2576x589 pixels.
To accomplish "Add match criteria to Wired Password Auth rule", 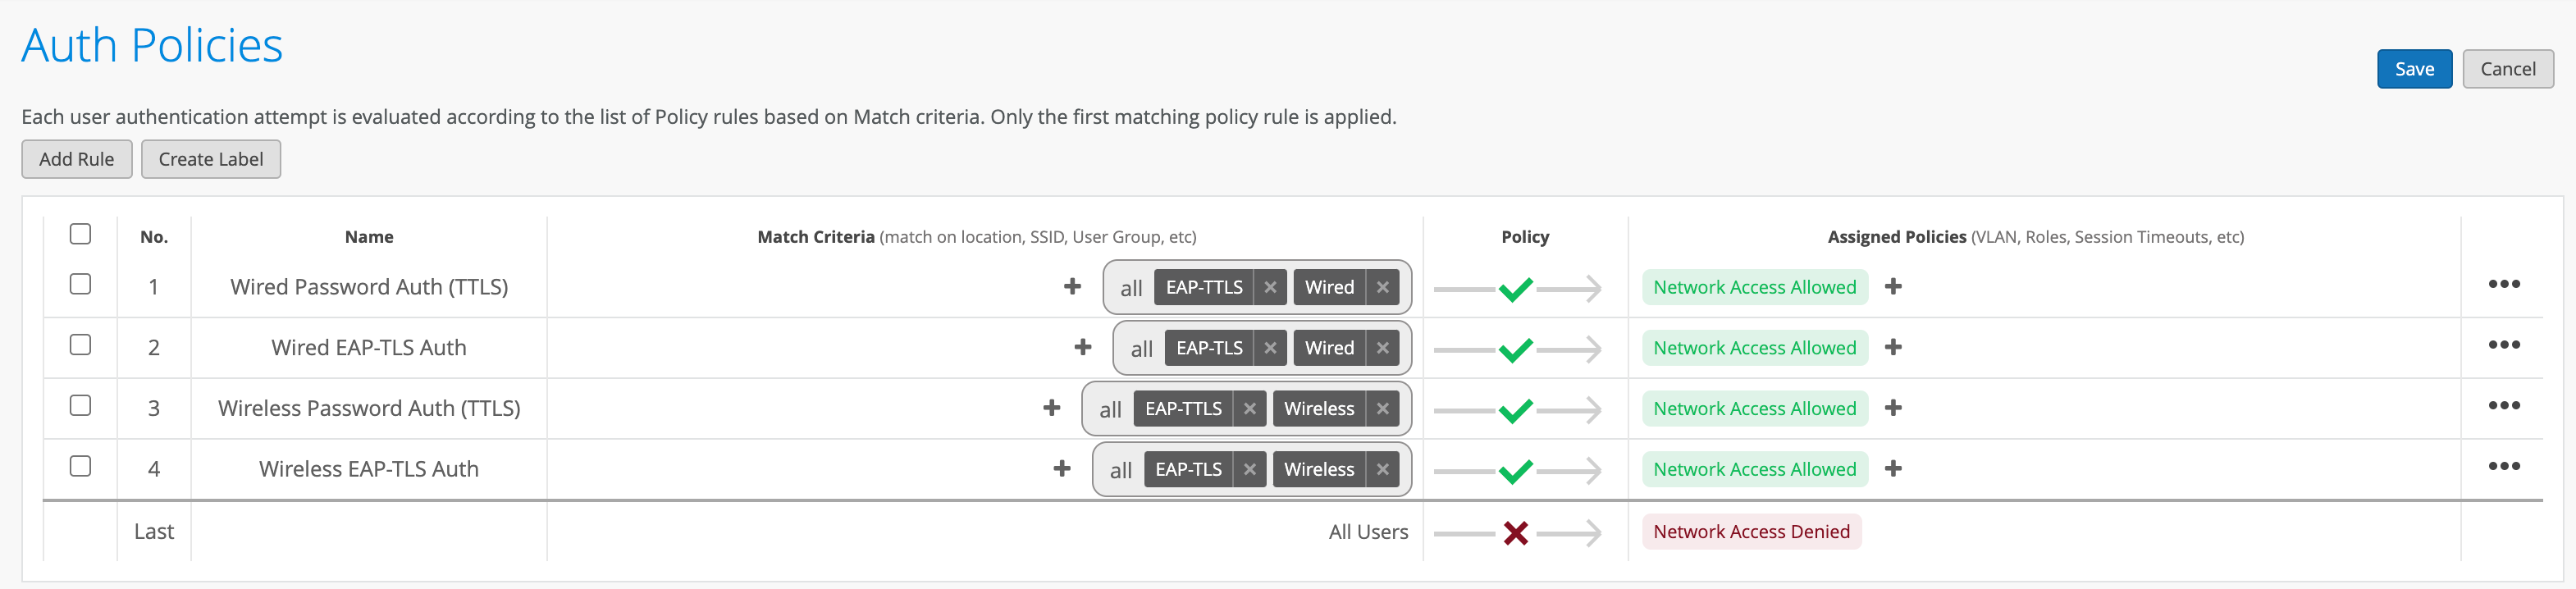I will click(x=1072, y=287).
